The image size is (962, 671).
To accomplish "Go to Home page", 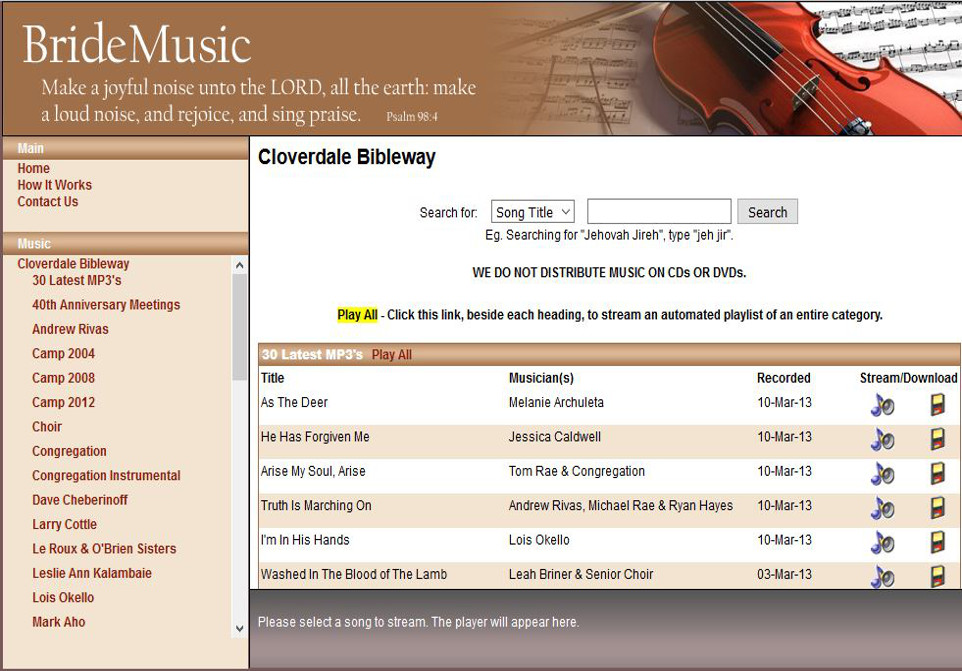I will 34,168.
